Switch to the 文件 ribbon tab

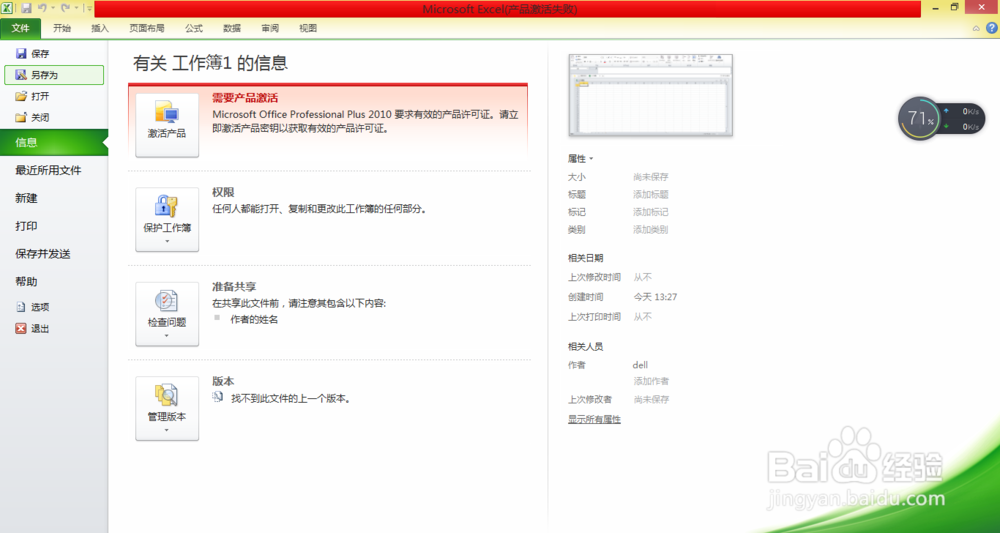point(20,28)
